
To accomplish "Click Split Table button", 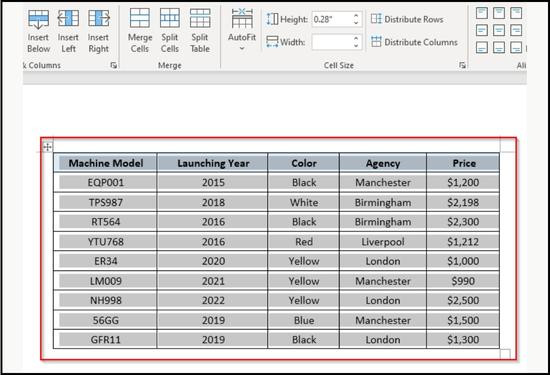I will point(200,31).
